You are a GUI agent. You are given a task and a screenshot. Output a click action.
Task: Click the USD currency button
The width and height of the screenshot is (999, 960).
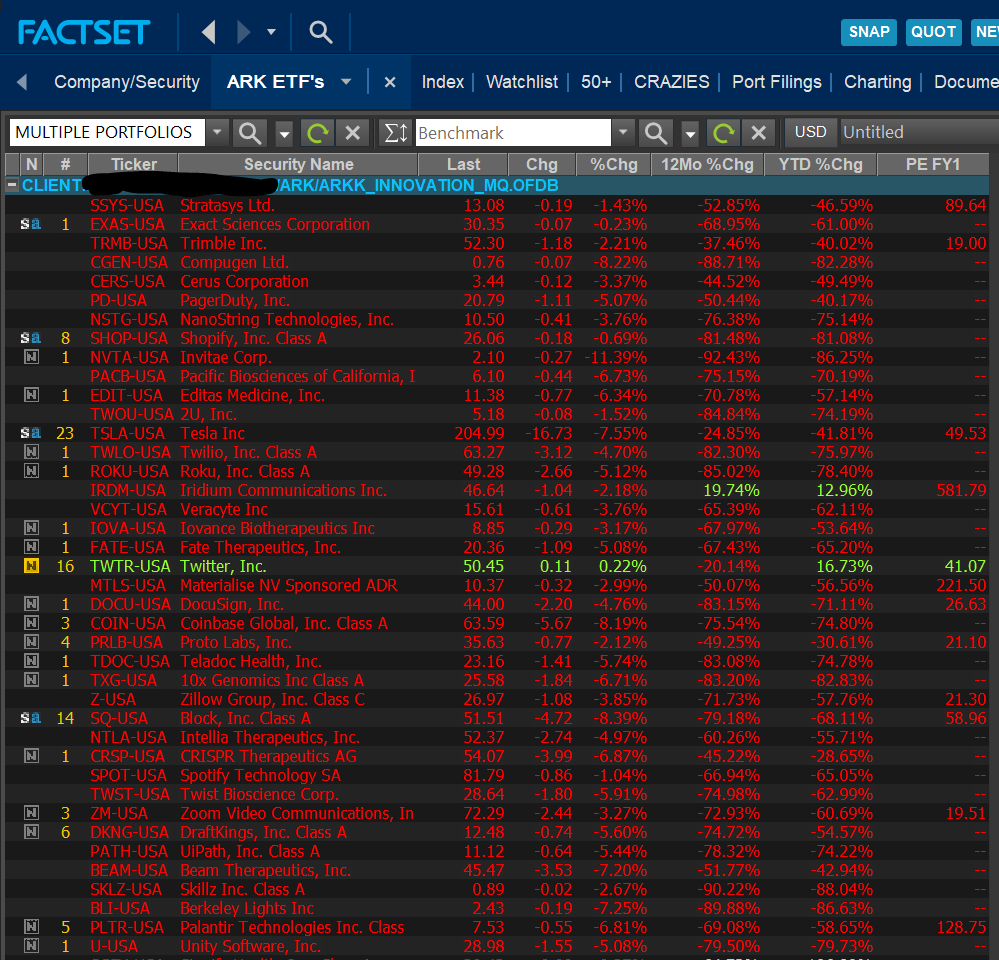[810, 132]
